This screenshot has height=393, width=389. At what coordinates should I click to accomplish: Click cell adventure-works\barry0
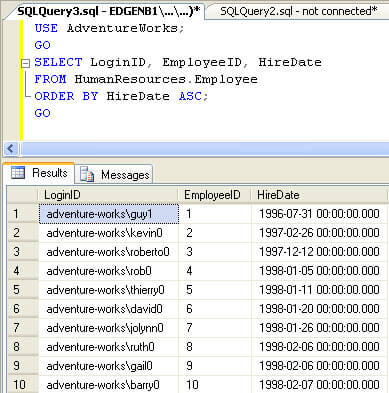tap(109, 384)
